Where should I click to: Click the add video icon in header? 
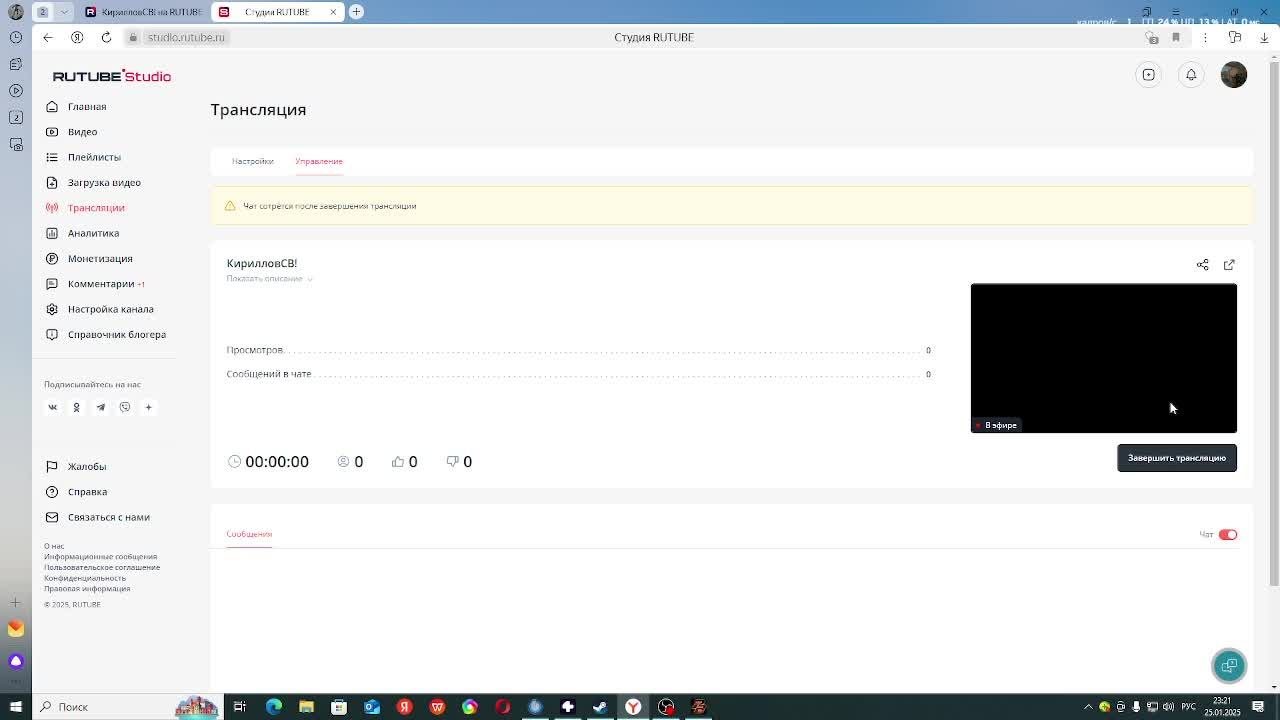pos(1149,75)
